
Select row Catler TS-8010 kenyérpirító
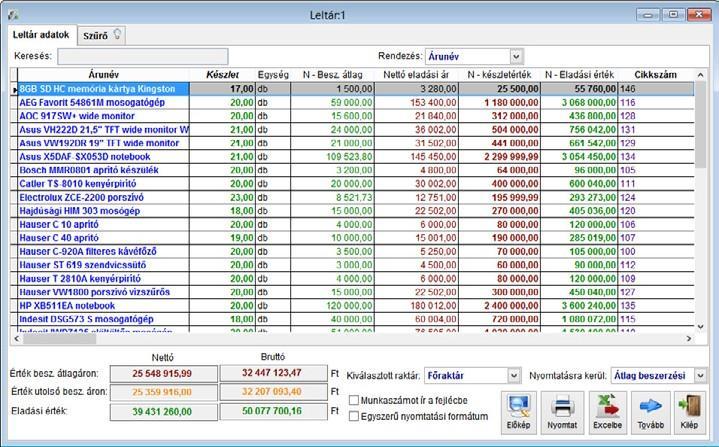[351, 184]
